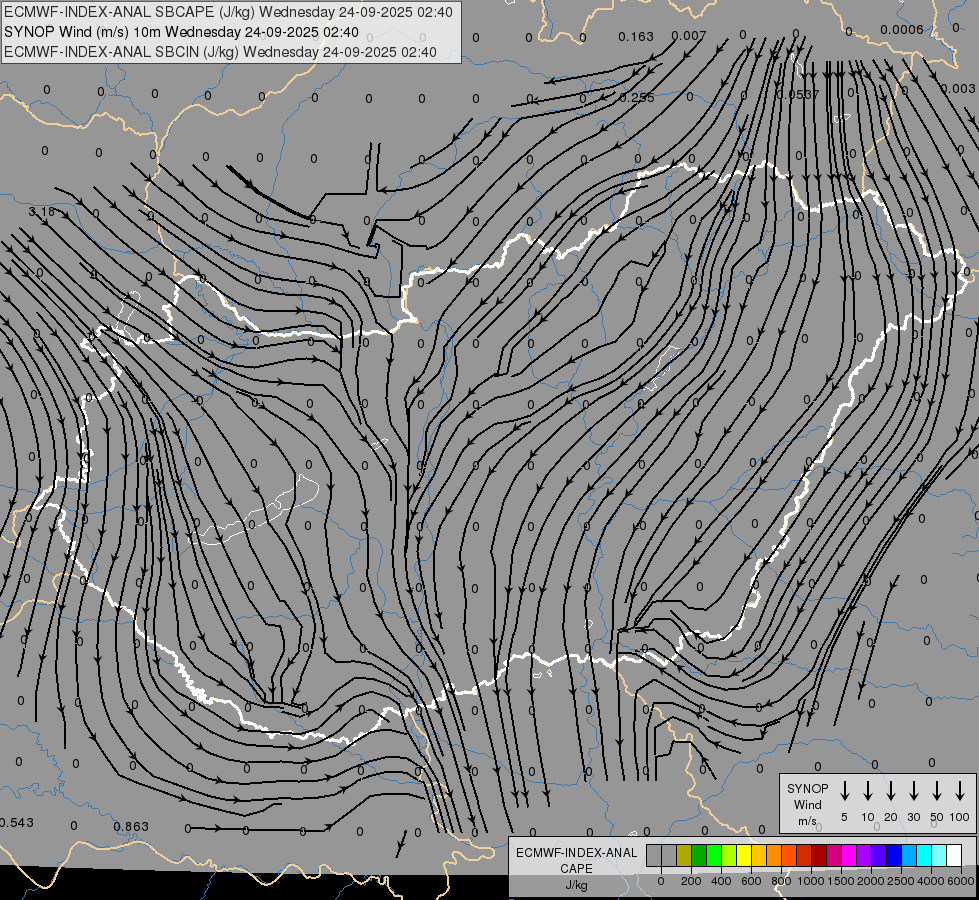Image resolution: width=979 pixels, height=900 pixels.
Task: Click the SYNOP label in wind legend
Action: pyautogui.click(x=807, y=788)
